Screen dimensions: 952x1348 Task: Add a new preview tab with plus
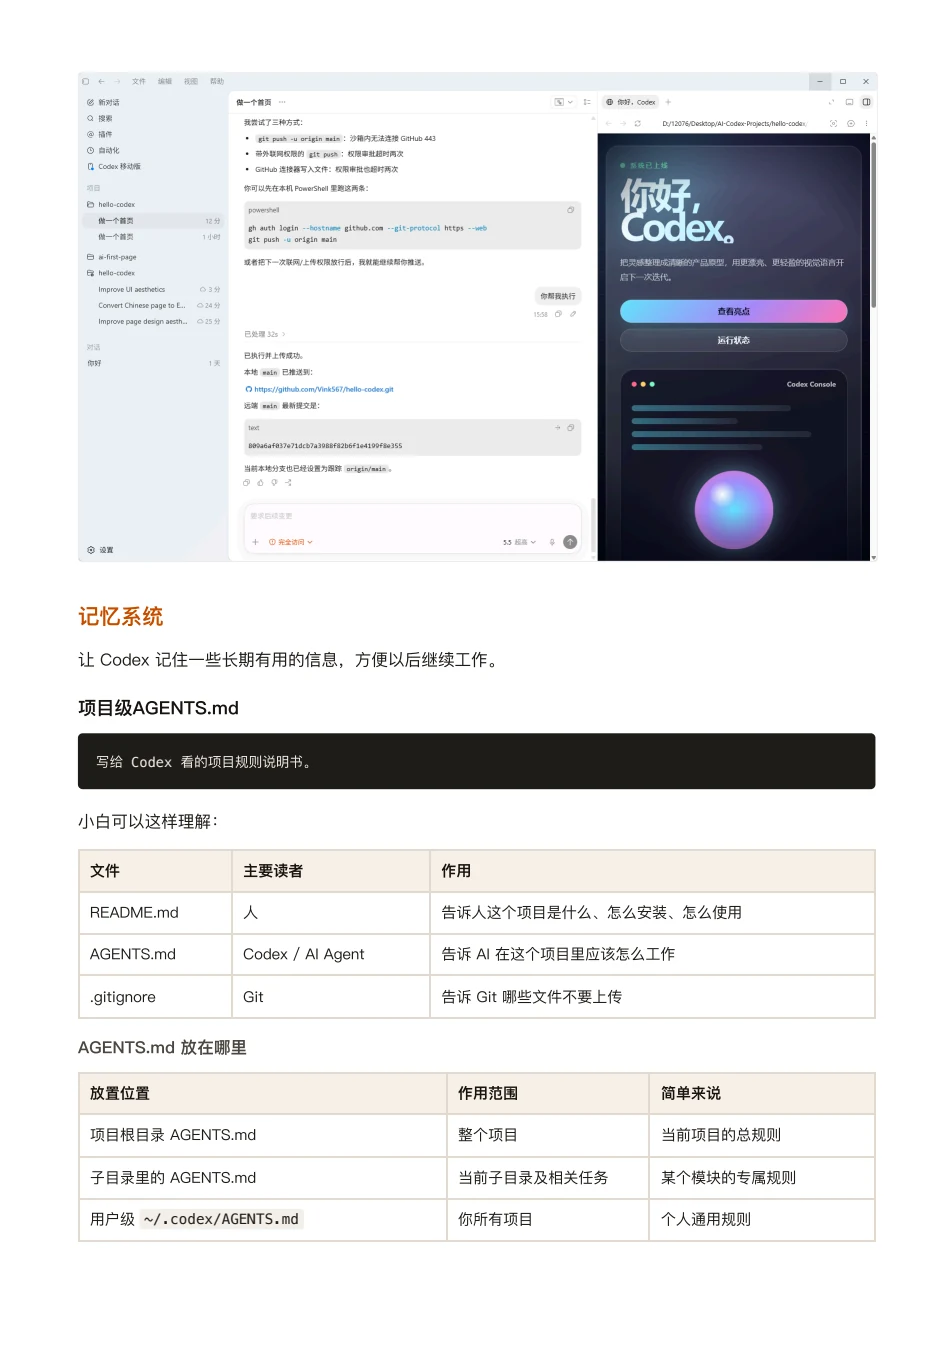pos(669,102)
